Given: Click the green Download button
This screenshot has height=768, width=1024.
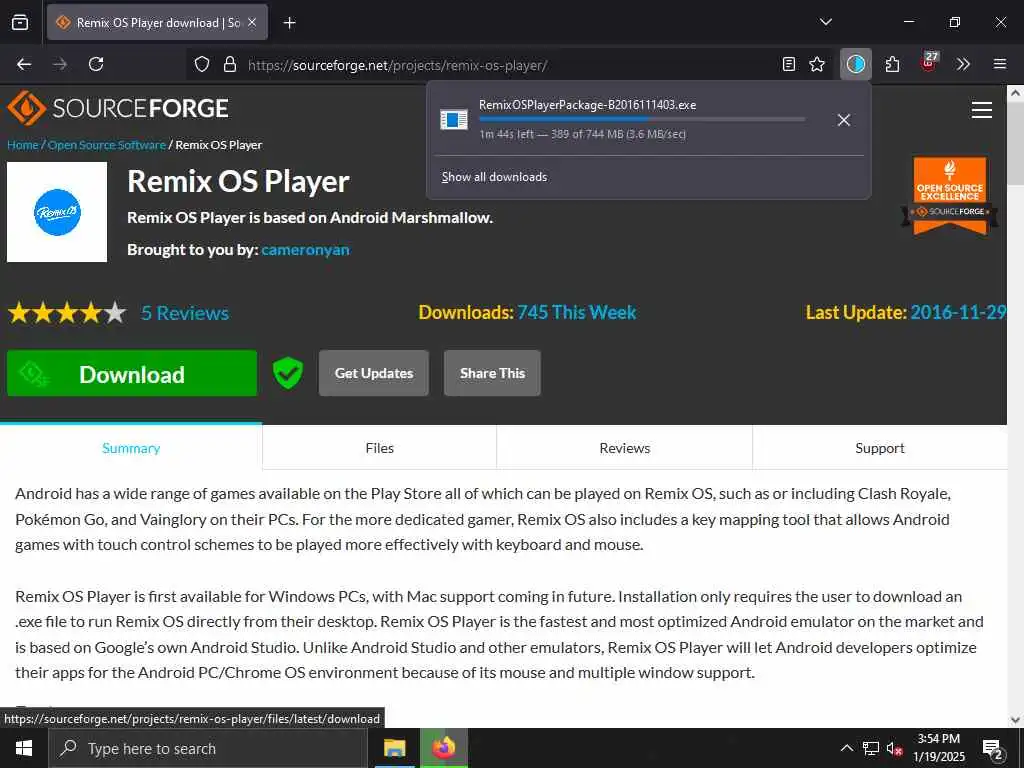Looking at the screenshot, I should click(x=132, y=373).
